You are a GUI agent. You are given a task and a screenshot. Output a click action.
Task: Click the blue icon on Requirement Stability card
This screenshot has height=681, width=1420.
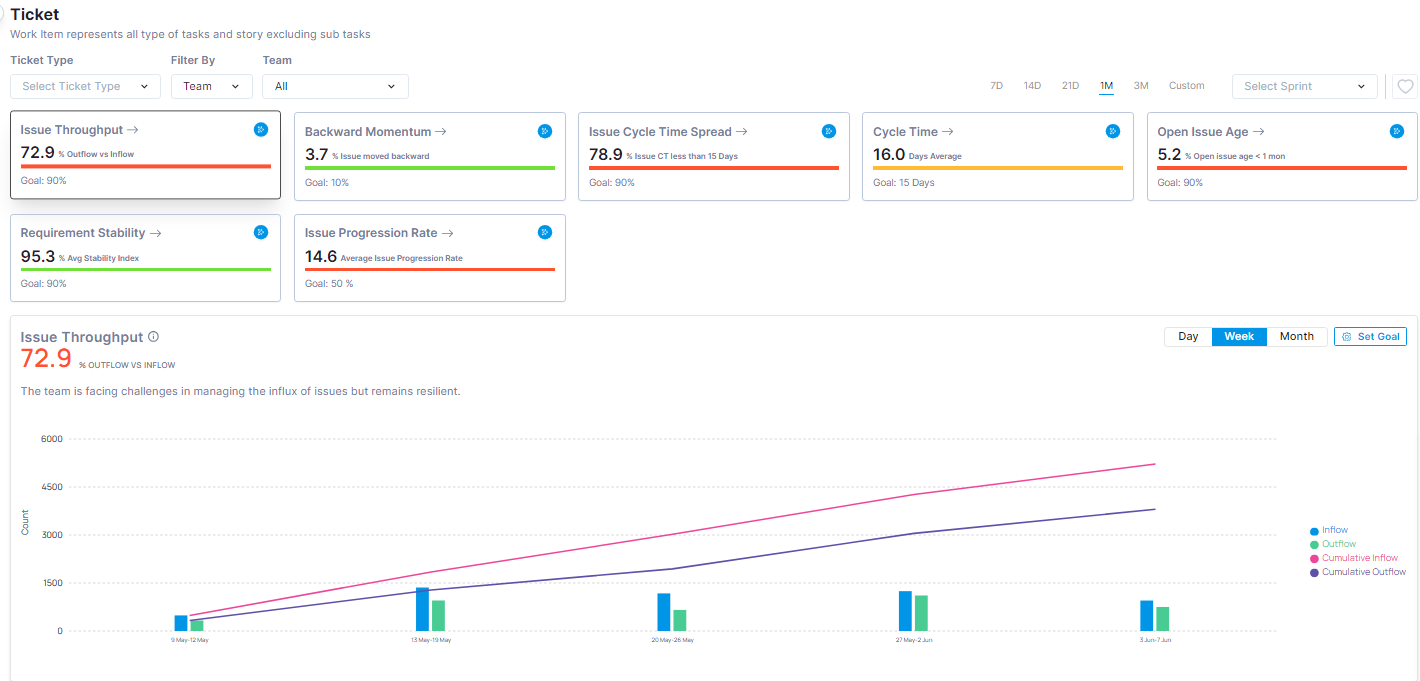261,232
